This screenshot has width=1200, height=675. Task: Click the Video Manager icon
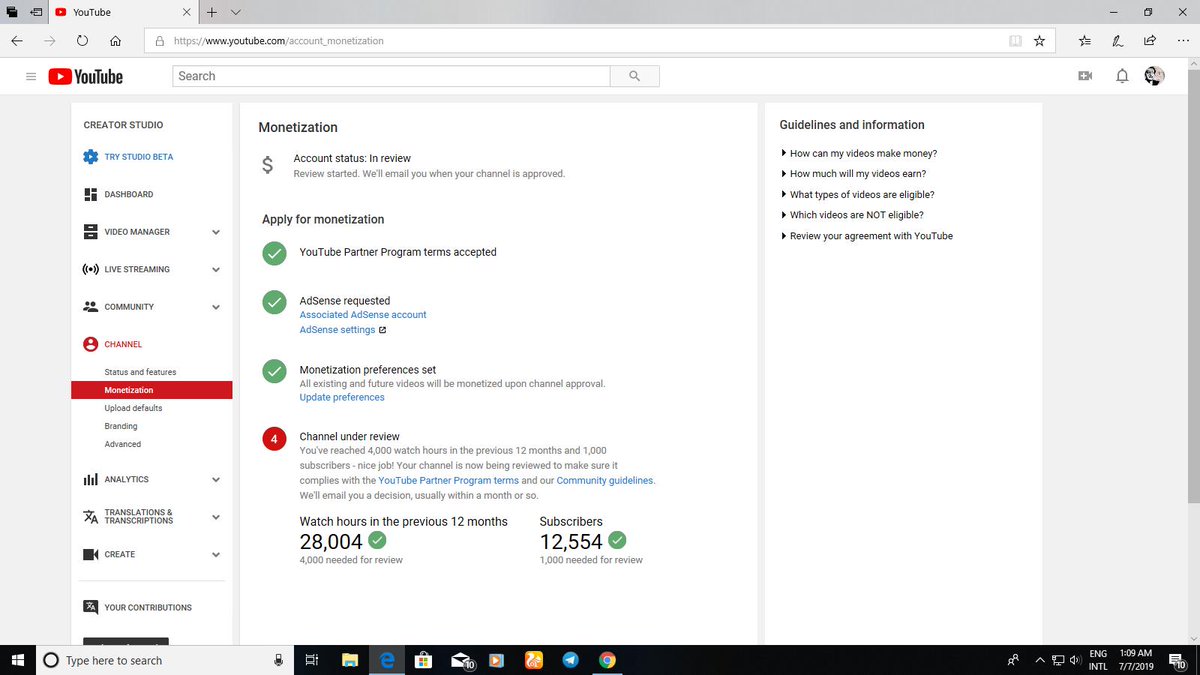pos(91,232)
